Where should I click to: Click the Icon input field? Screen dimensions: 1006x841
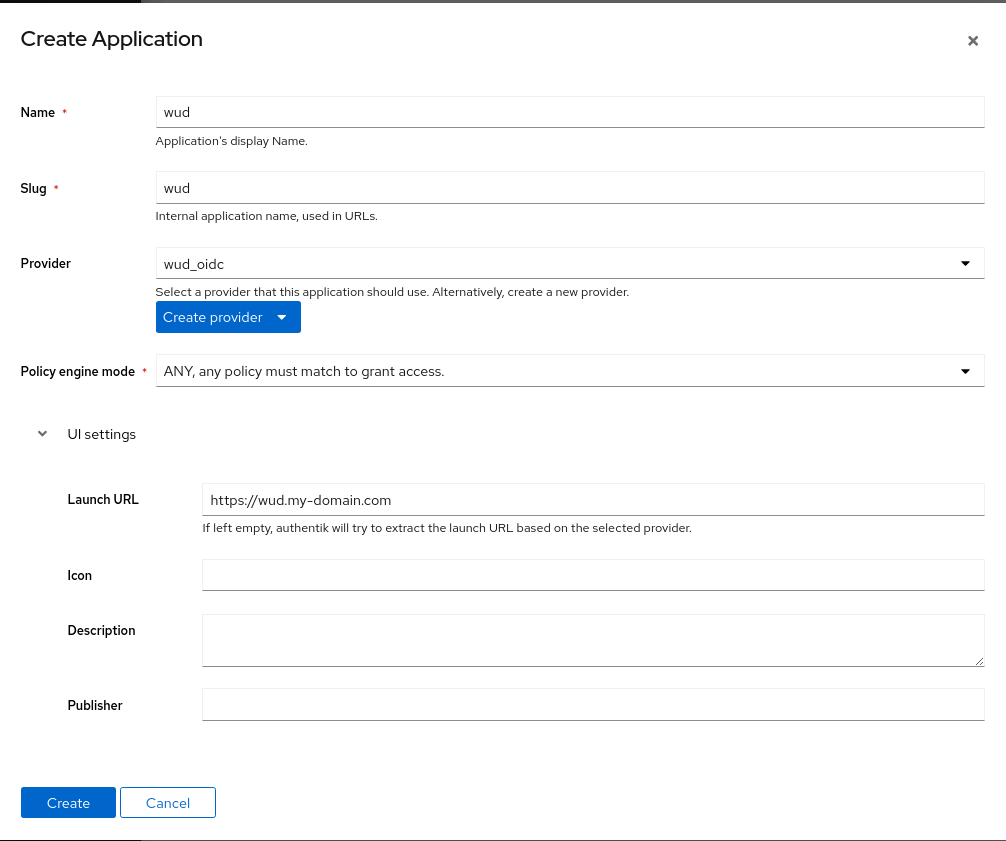click(x=593, y=575)
